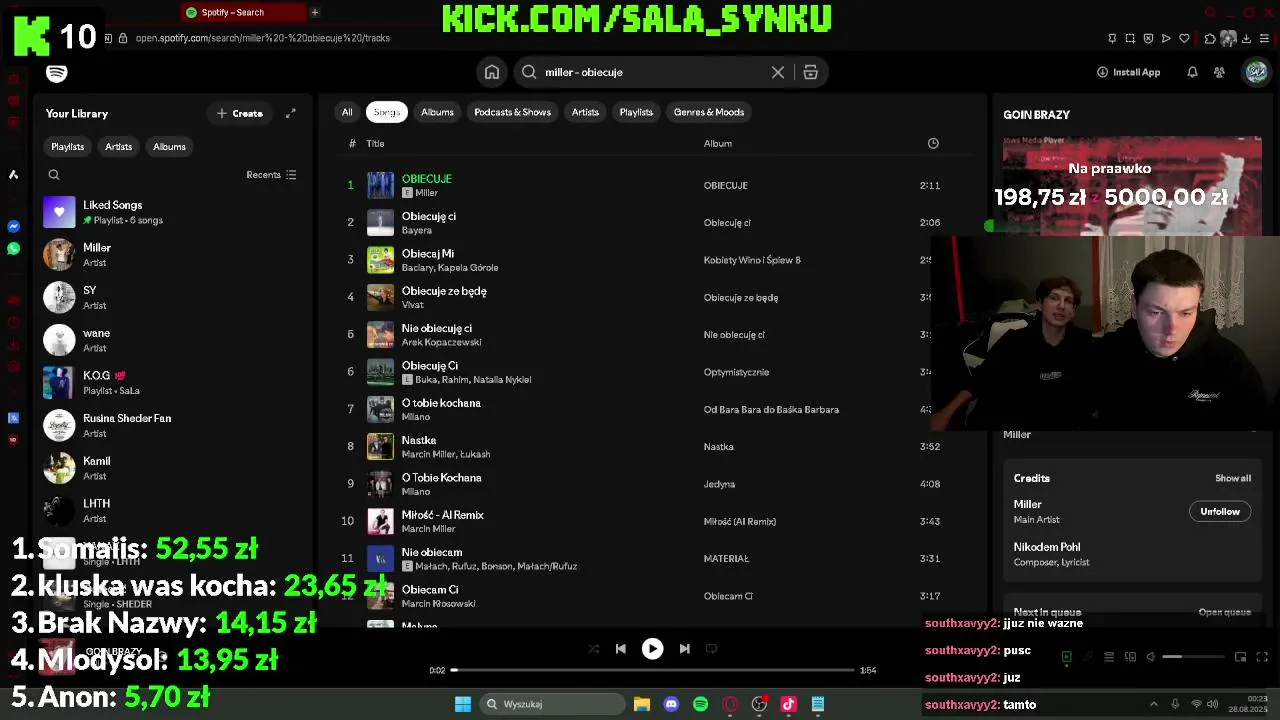Open the Browse icon inside search bar
The image size is (1280, 720).
[811, 72]
